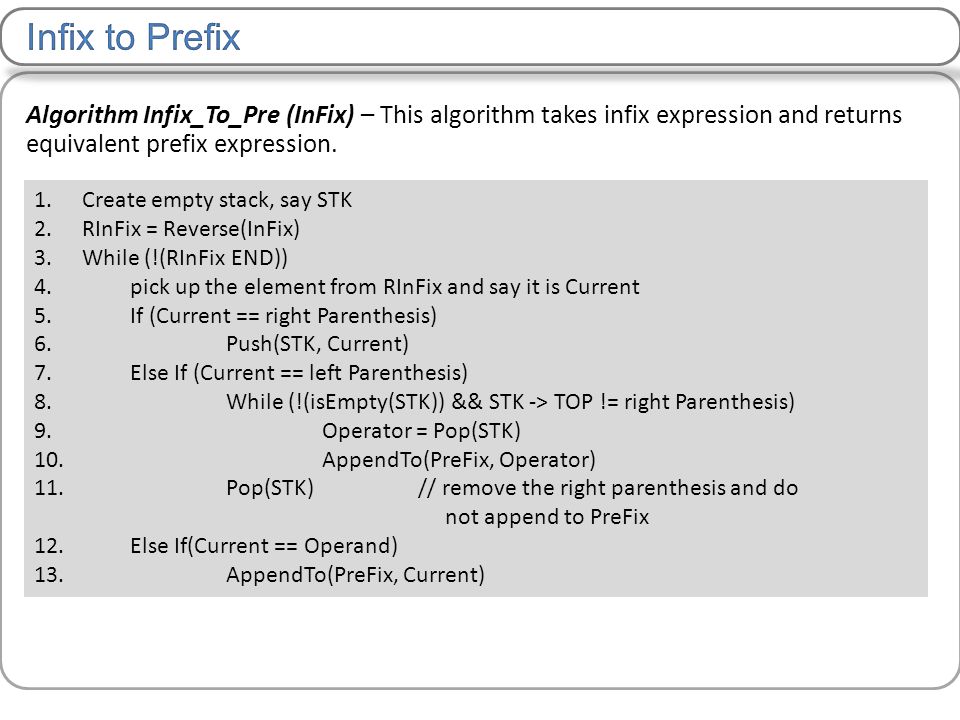Click the line 'Create empty stack, say STK'
Image resolution: width=960 pixels, height=720 pixels.
pos(217,200)
